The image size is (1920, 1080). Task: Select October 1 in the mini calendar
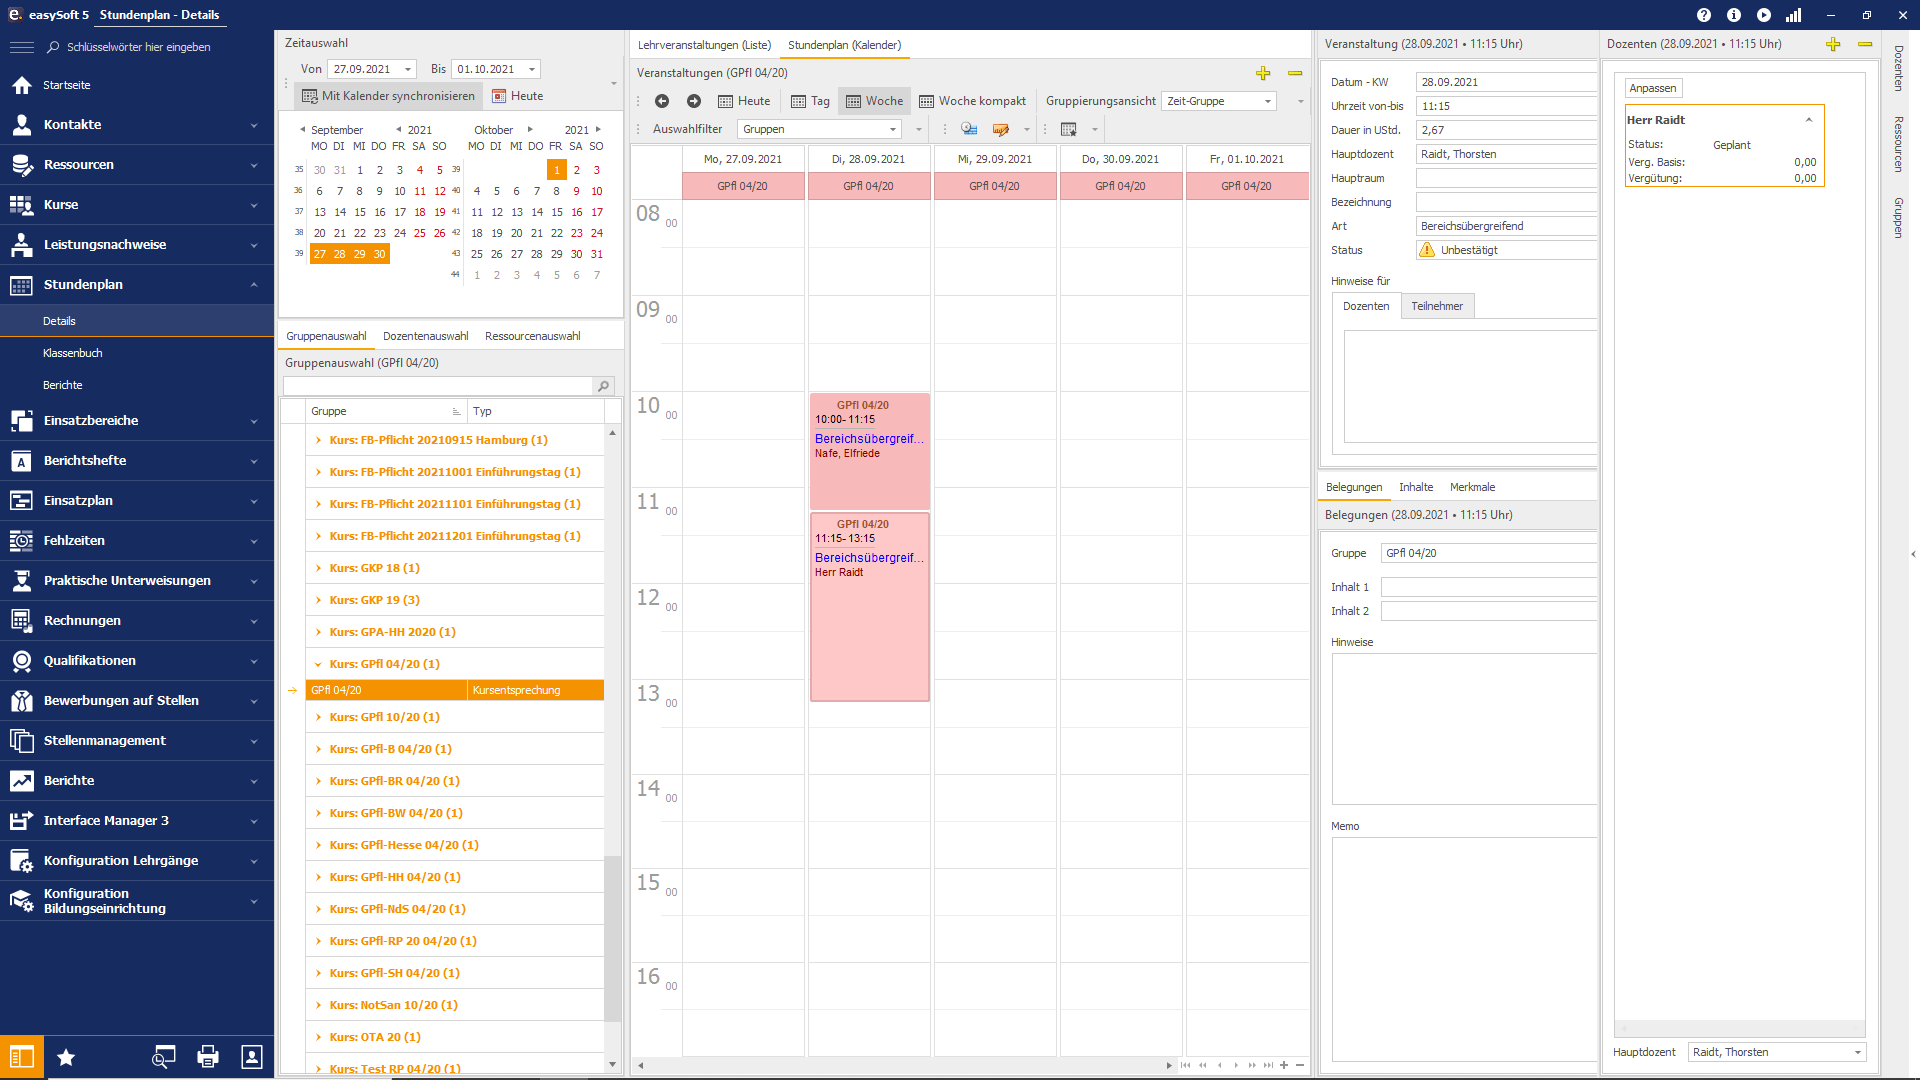click(557, 170)
